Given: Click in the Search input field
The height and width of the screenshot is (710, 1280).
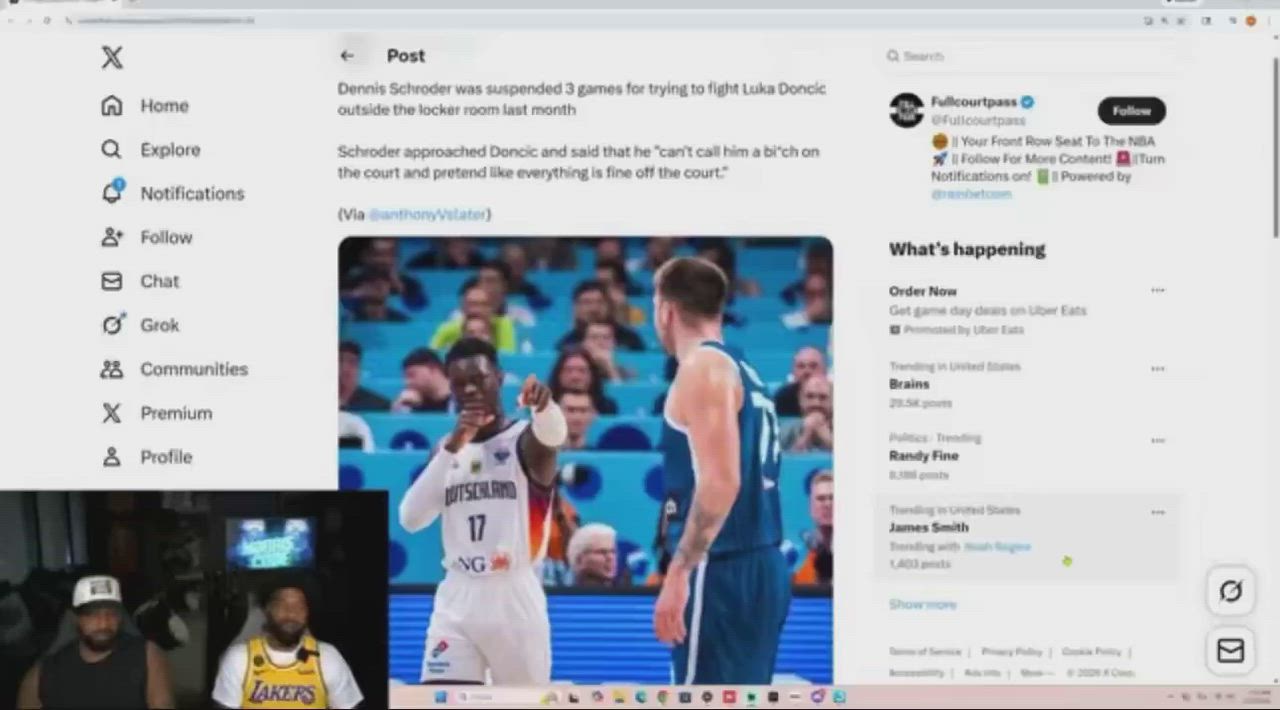Looking at the screenshot, I should [1030, 57].
